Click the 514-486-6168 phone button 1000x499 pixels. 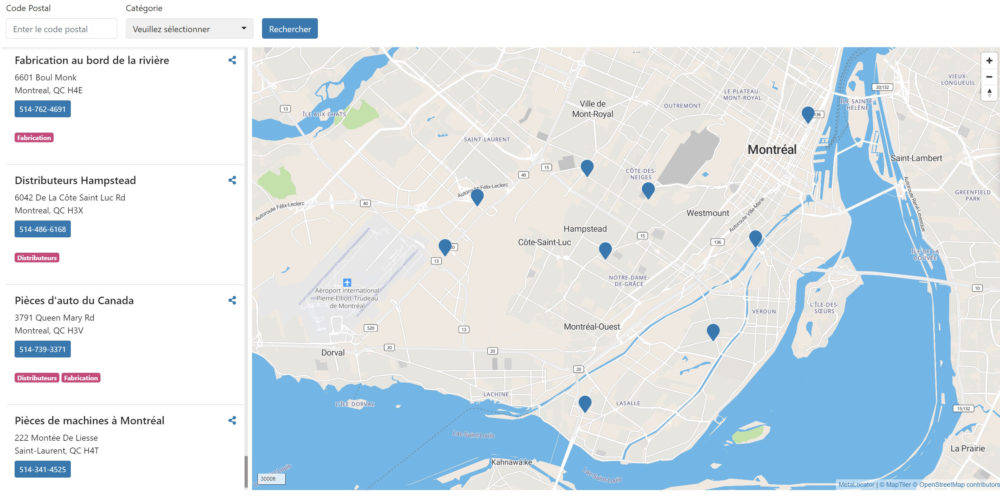43,229
